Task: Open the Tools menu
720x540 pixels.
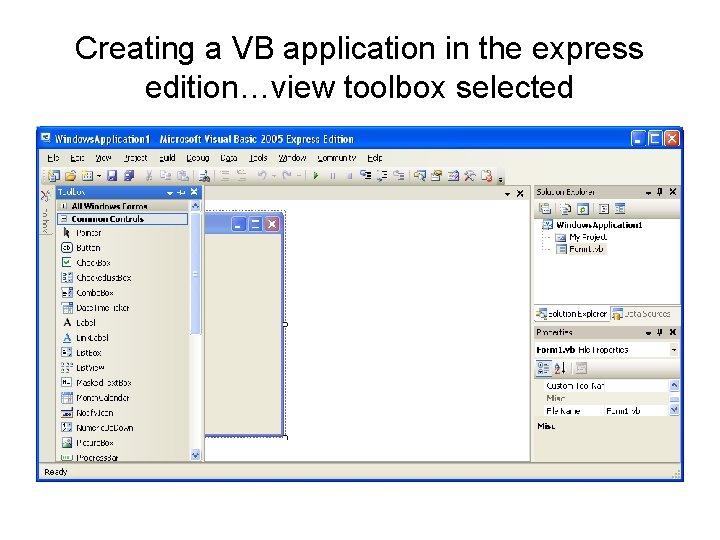Action: pyautogui.click(x=258, y=158)
